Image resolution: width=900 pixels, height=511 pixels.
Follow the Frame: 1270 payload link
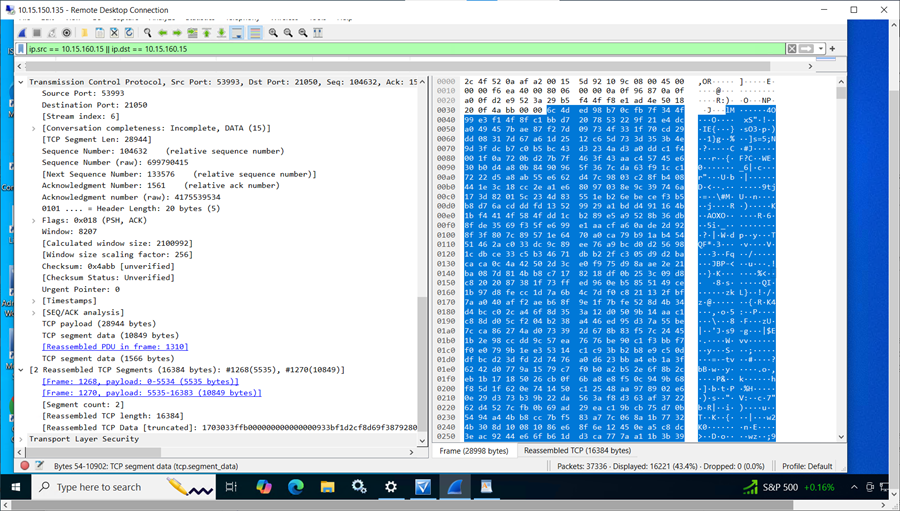(x=152, y=393)
